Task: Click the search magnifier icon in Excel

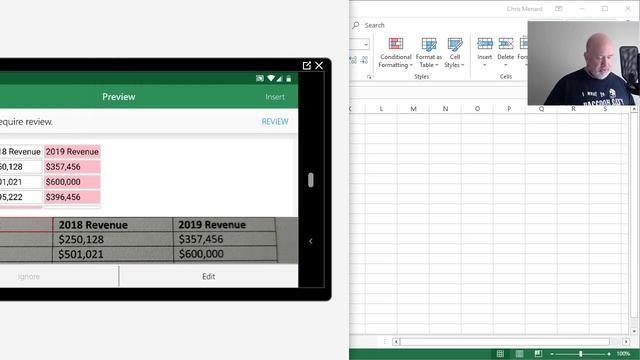Action: (x=356, y=25)
